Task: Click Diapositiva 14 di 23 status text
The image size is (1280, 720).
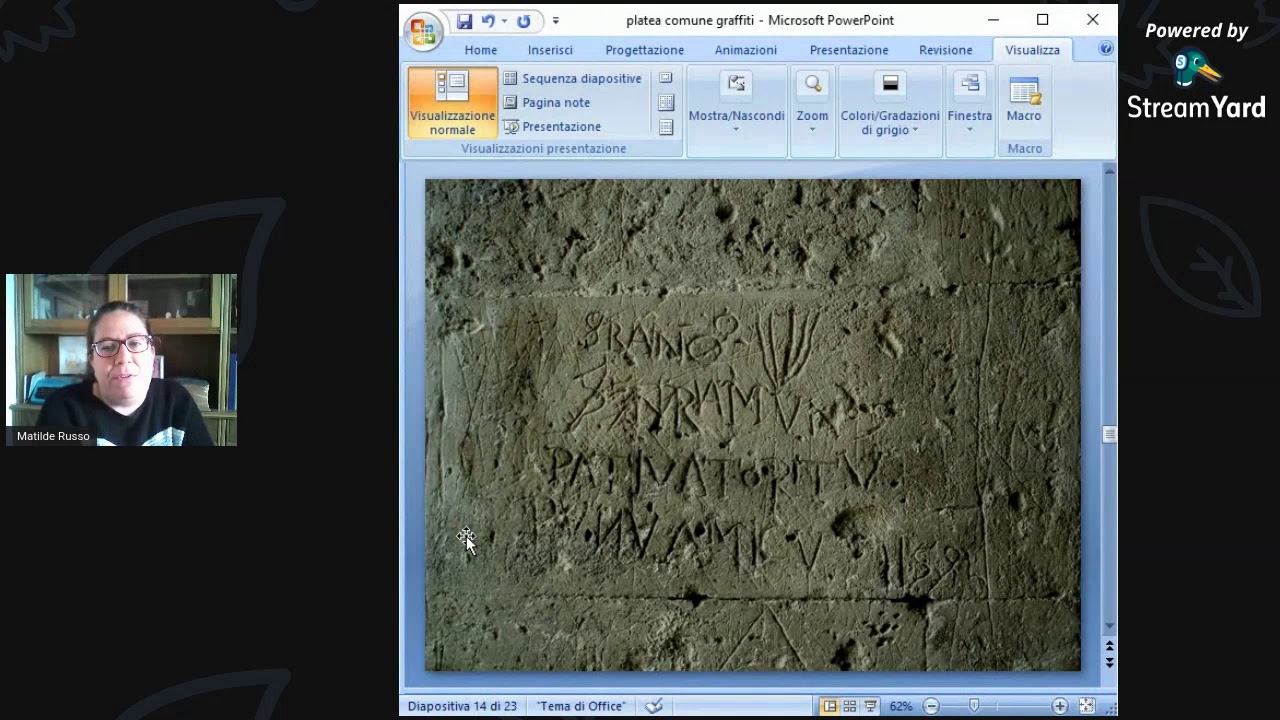Action: (x=462, y=706)
